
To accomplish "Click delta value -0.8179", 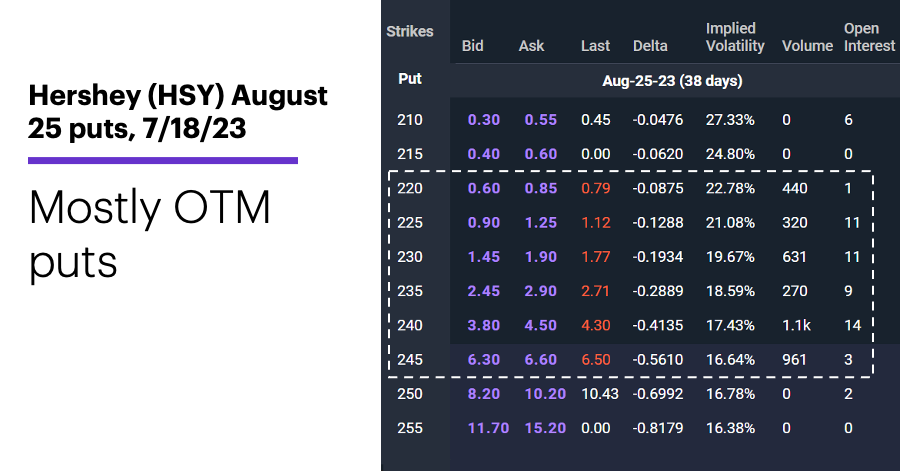I will click(x=658, y=428).
